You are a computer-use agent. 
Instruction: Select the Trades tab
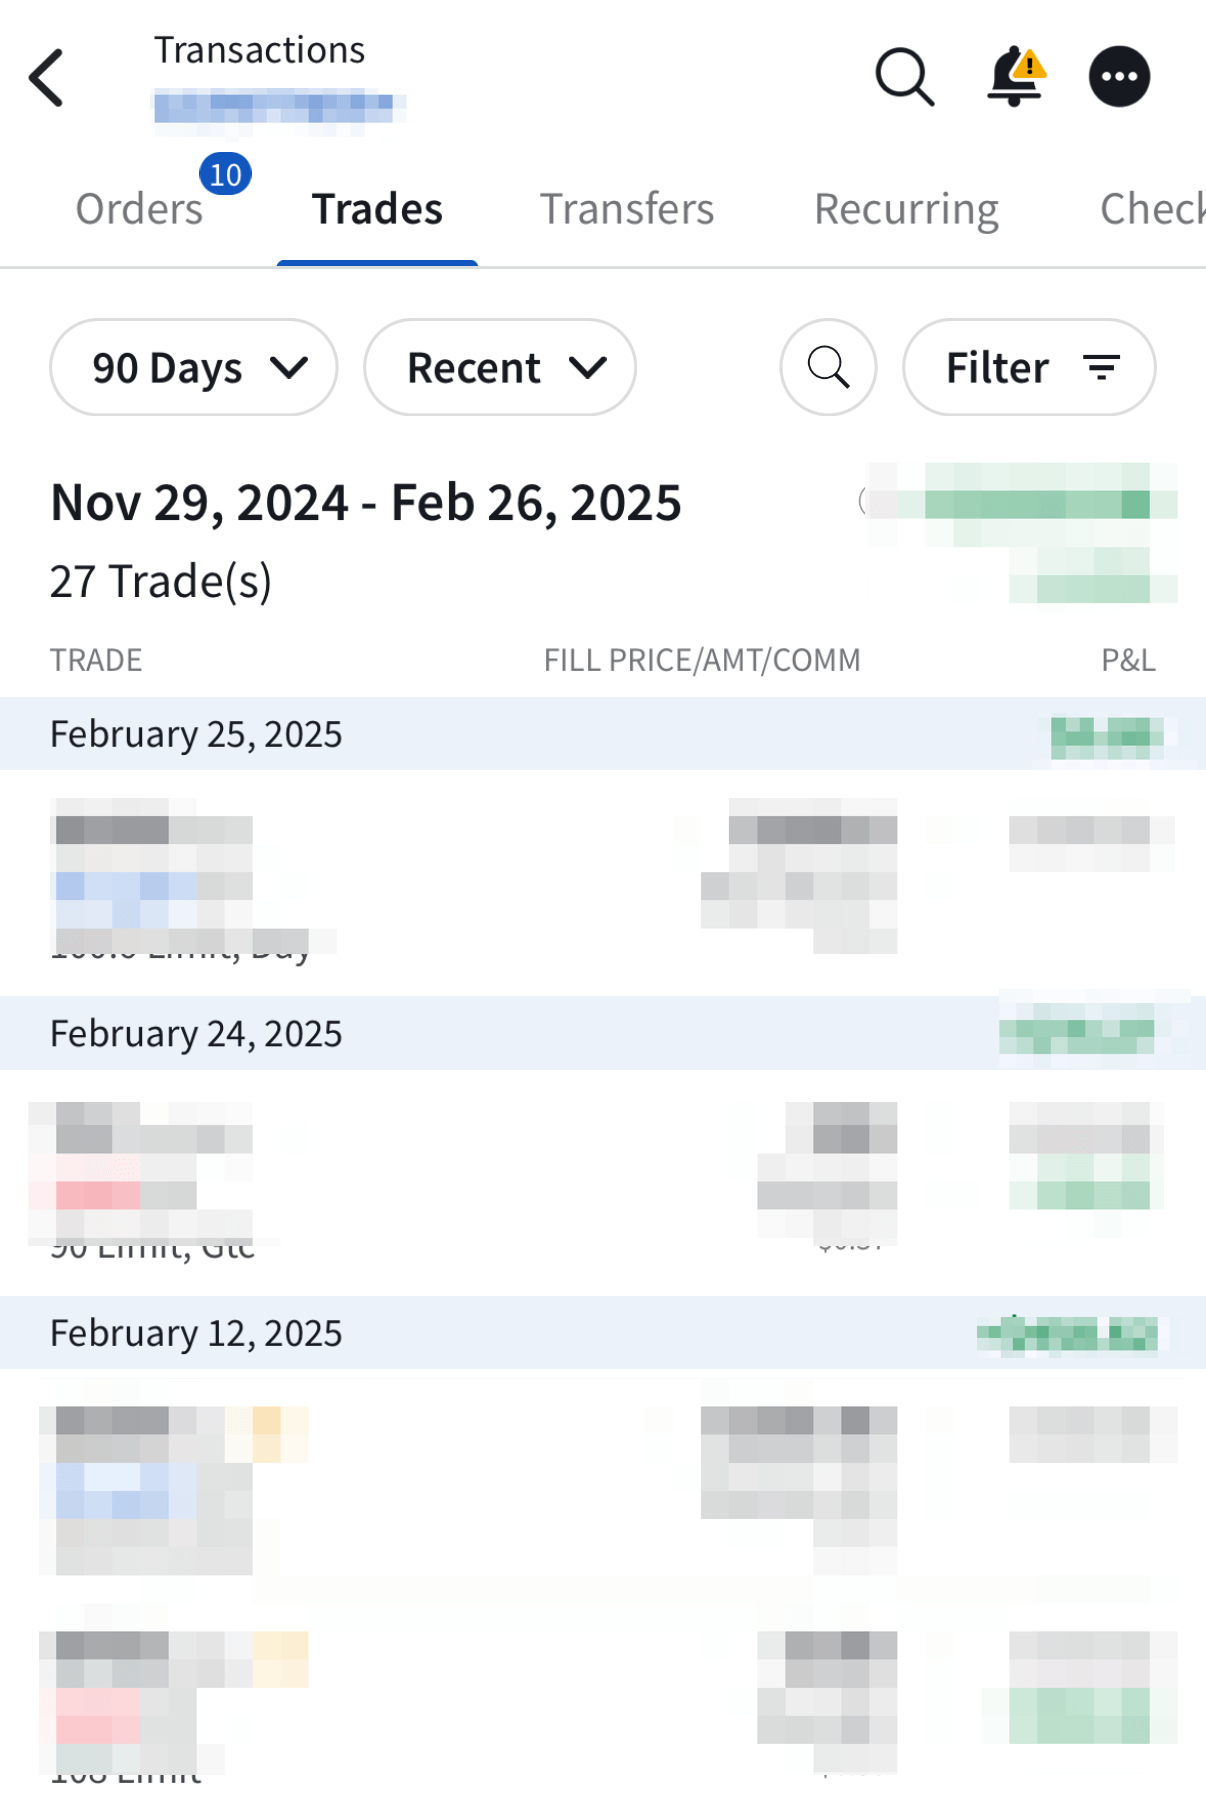pyautogui.click(x=377, y=210)
